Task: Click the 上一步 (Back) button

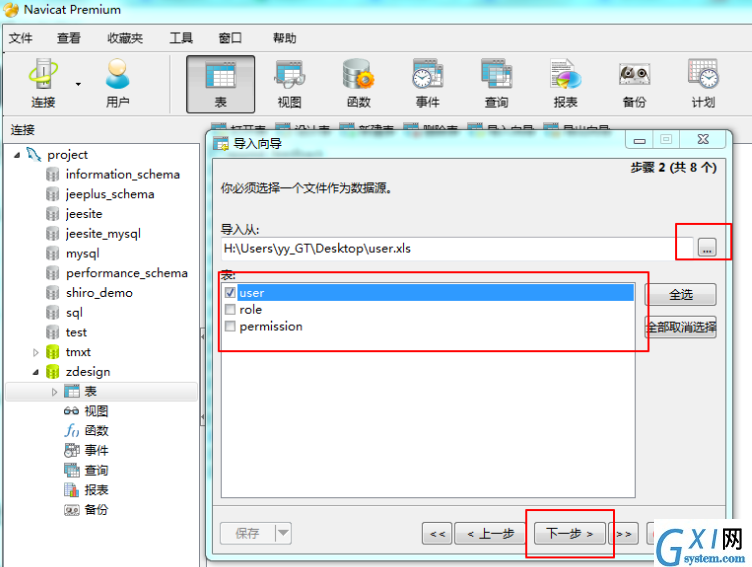Action: [x=491, y=533]
